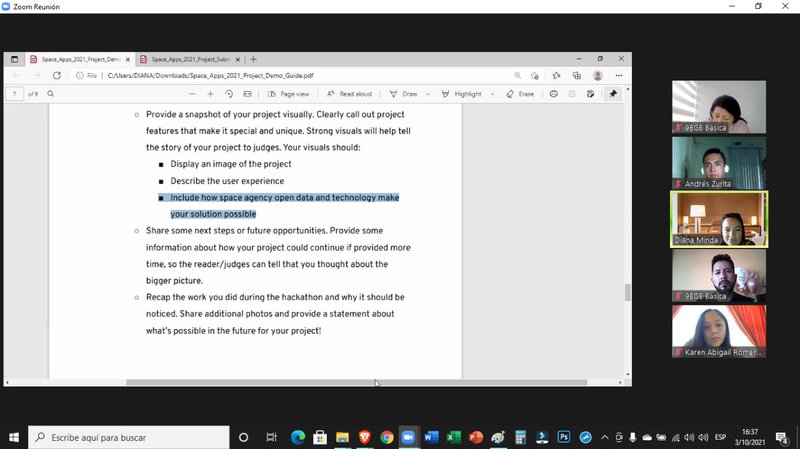
Task: Open Draw tool options dropdown arrow
Action: (427, 94)
